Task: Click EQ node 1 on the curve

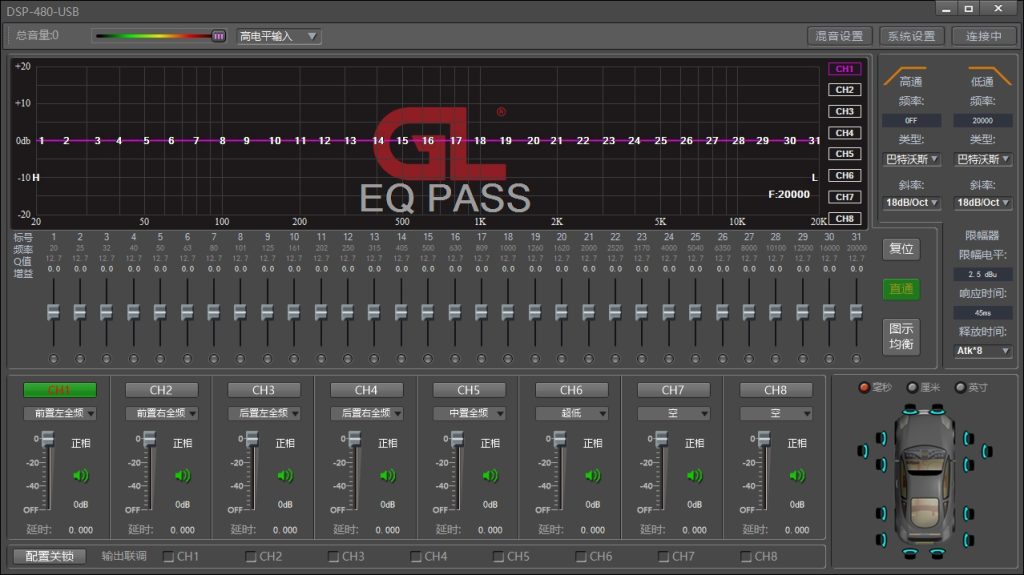Action: point(41,140)
